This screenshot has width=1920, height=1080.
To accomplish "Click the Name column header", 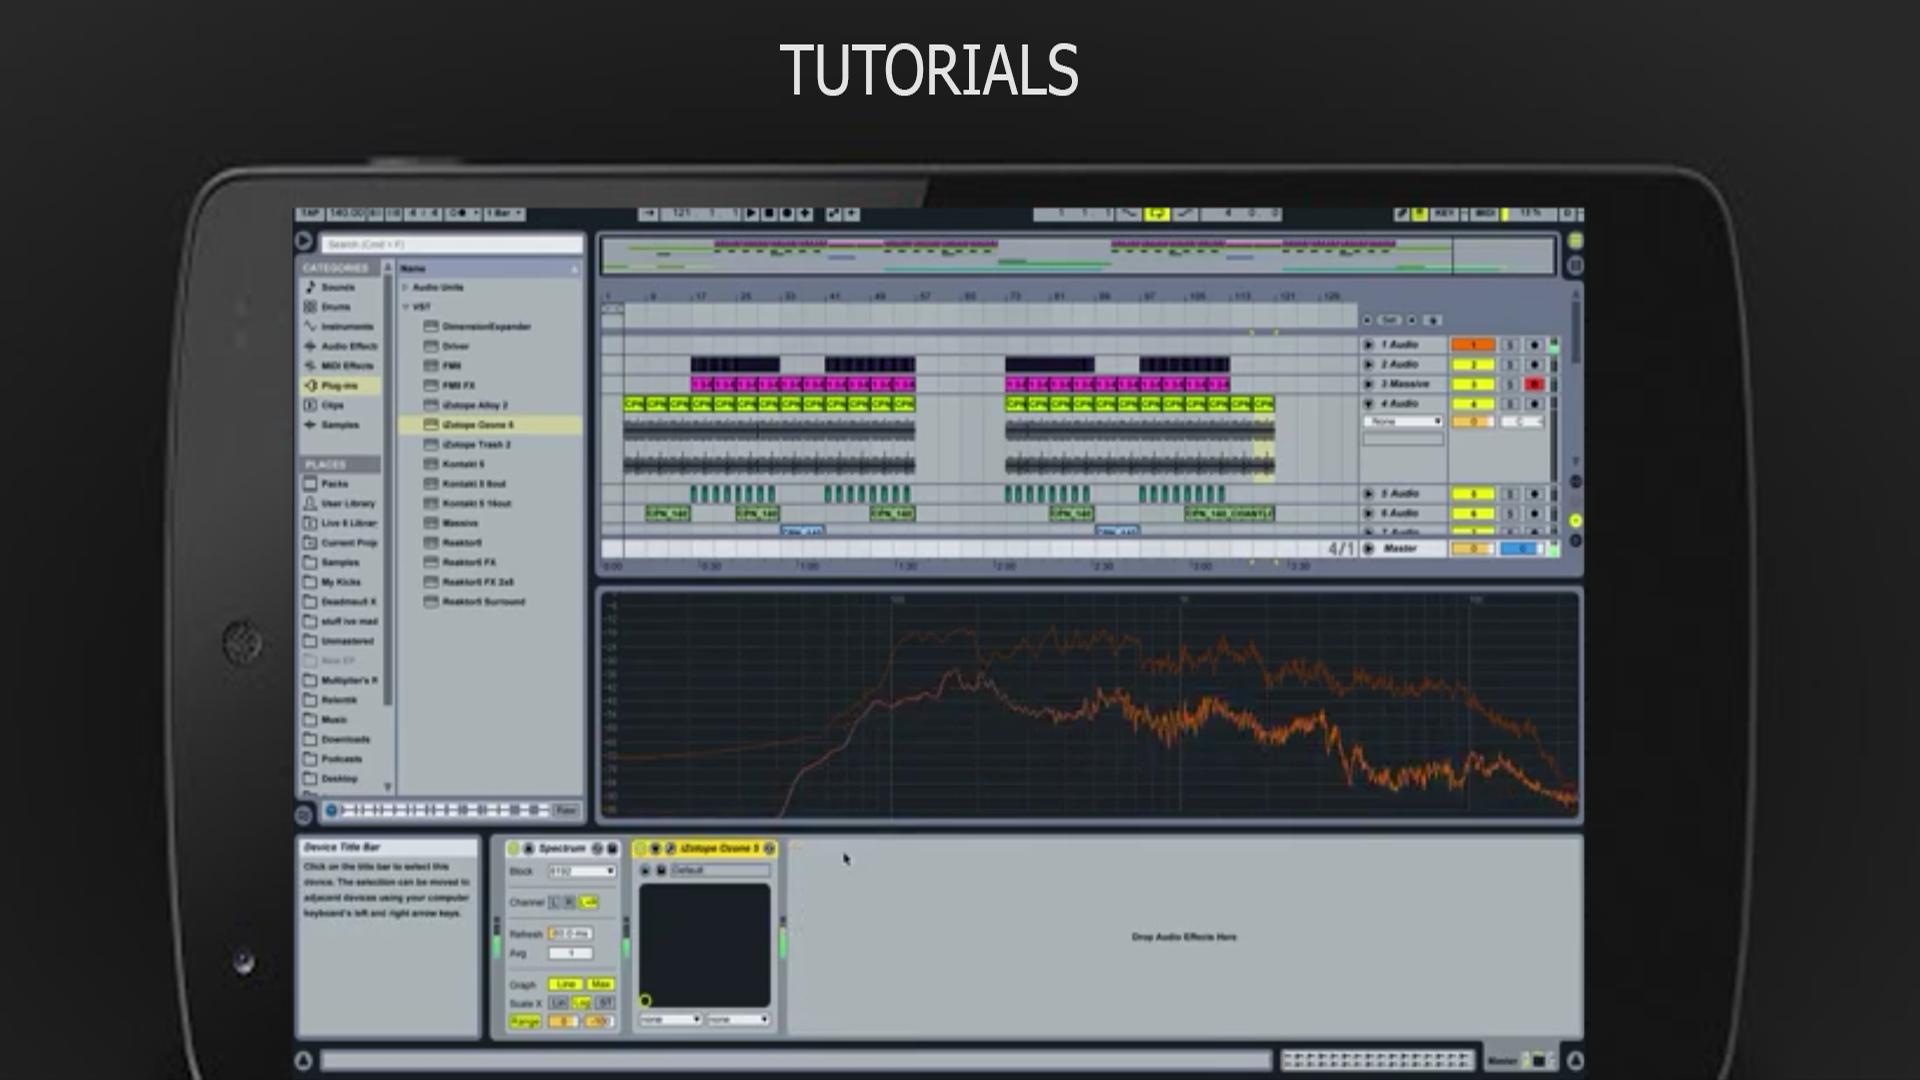I will [x=489, y=268].
